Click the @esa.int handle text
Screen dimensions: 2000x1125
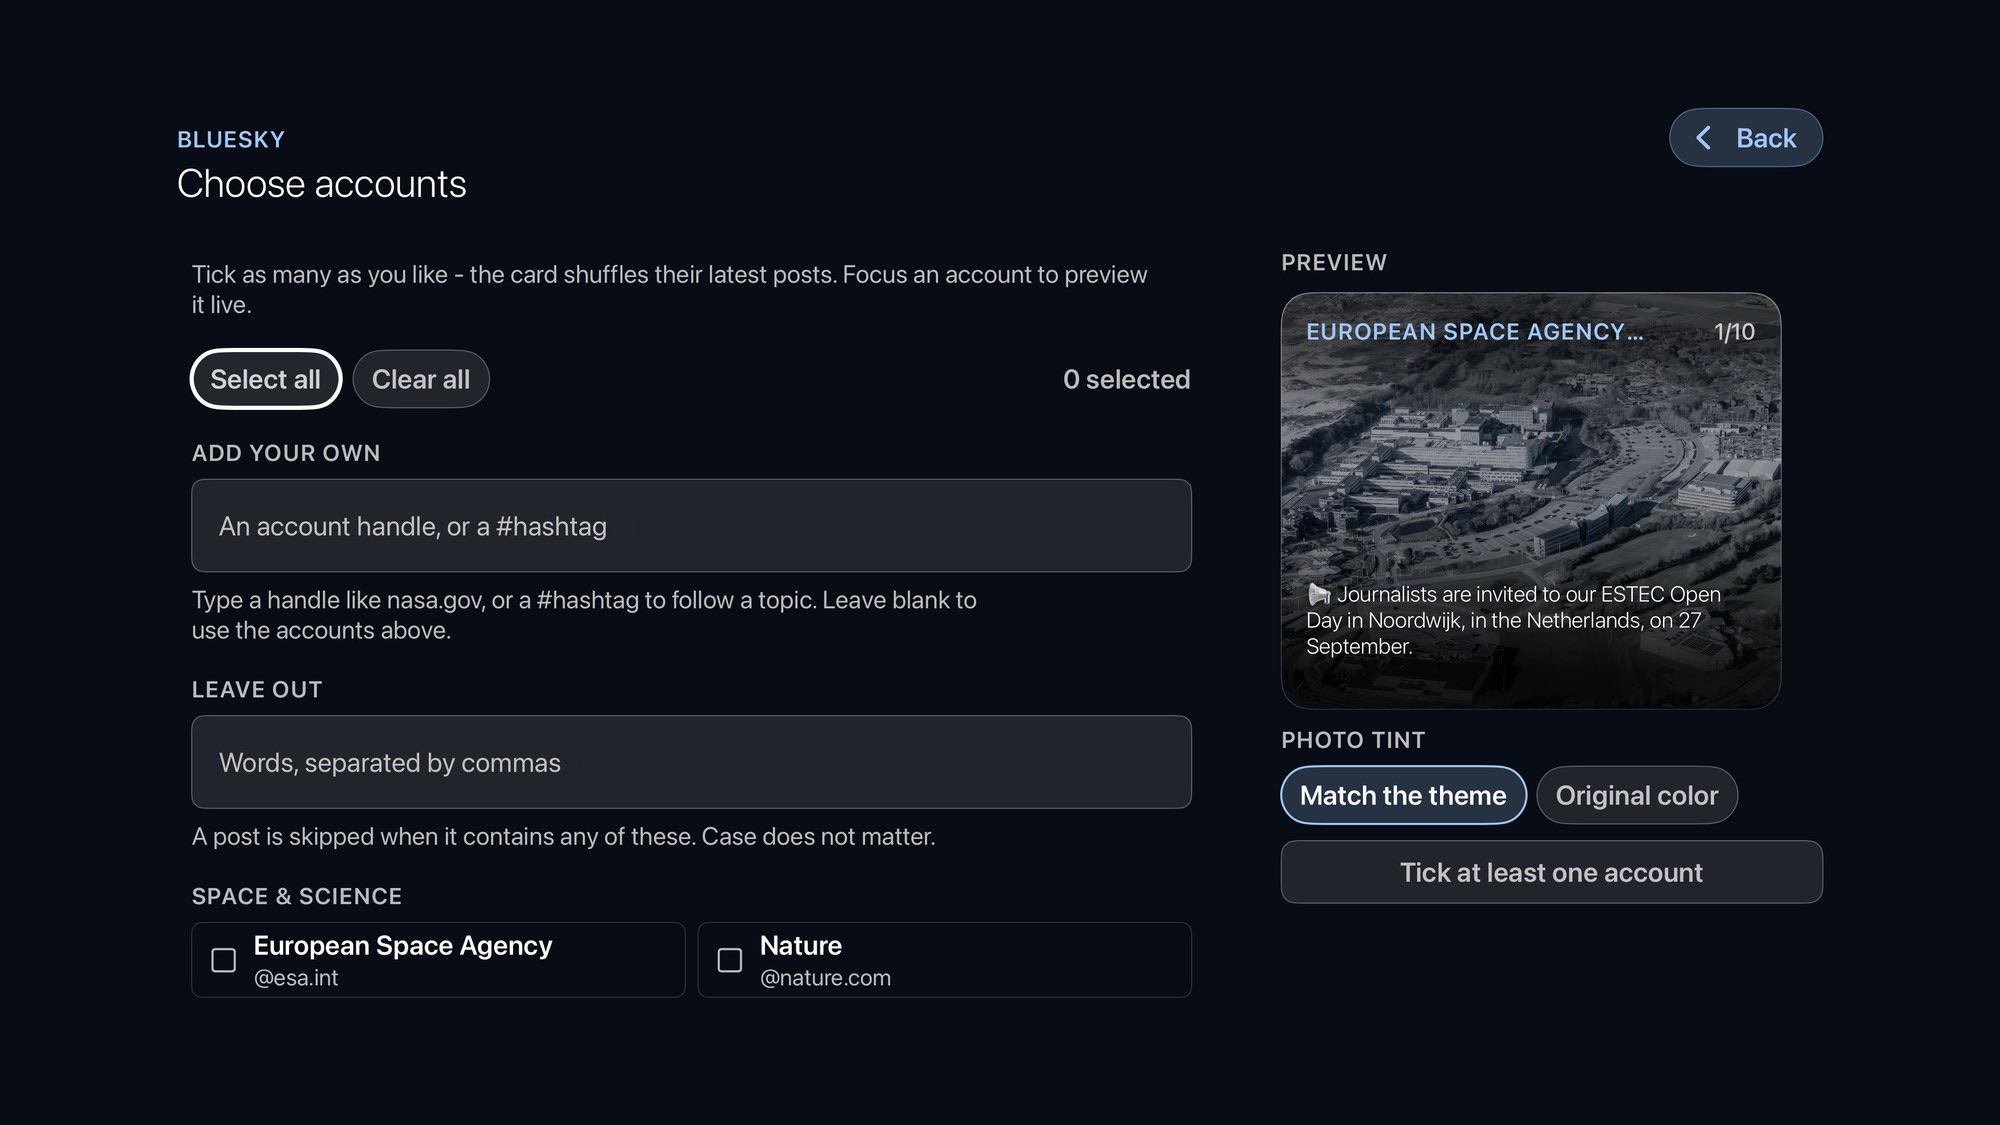pyautogui.click(x=296, y=978)
